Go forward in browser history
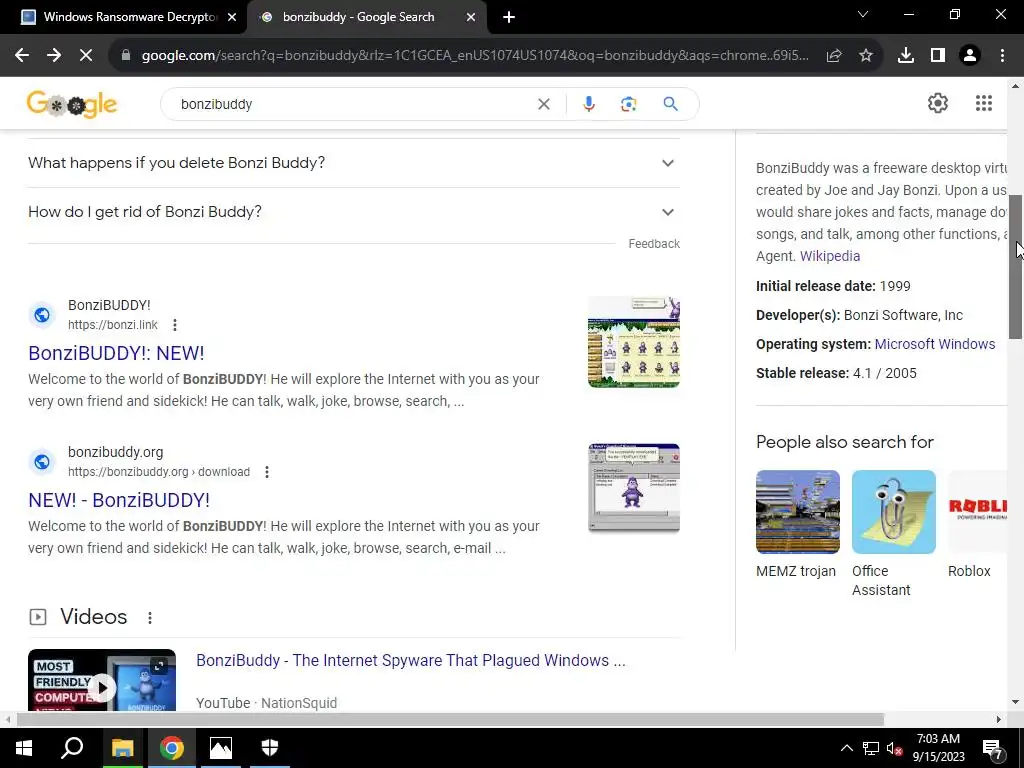1024x768 pixels. pos(54,56)
